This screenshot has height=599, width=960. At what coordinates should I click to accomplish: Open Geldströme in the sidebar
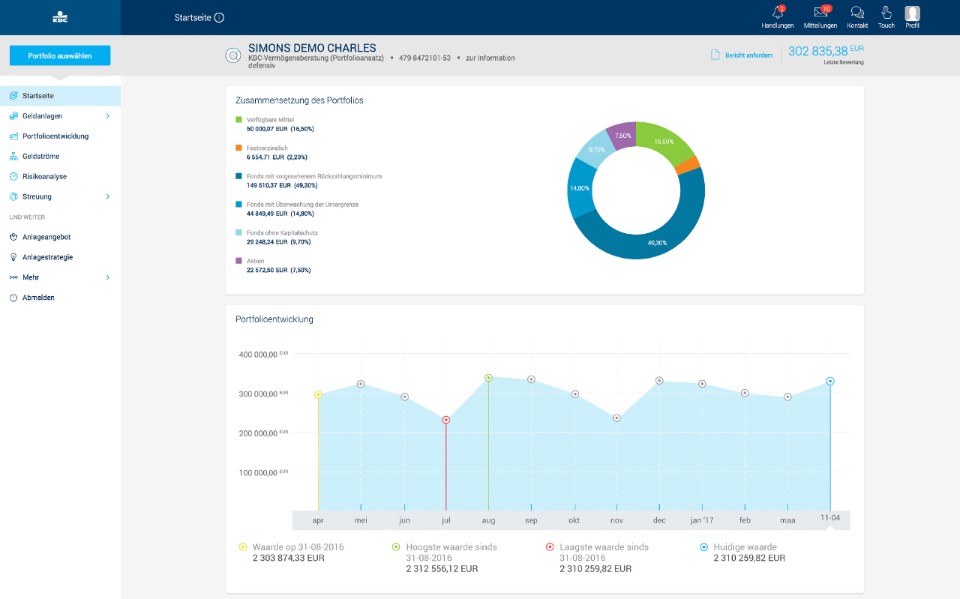click(60, 156)
